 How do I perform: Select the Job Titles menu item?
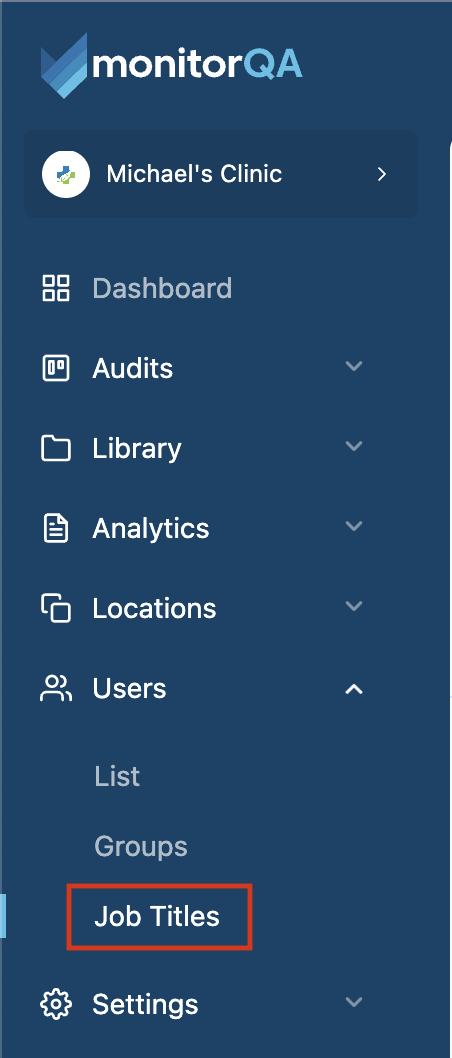tap(157, 916)
